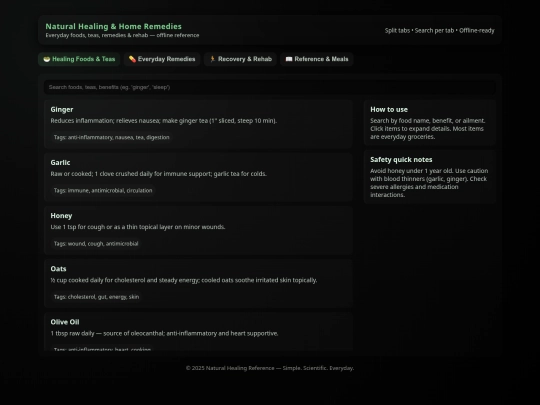Click the '1 tbsp raw daily' olive oil description

click(164, 333)
